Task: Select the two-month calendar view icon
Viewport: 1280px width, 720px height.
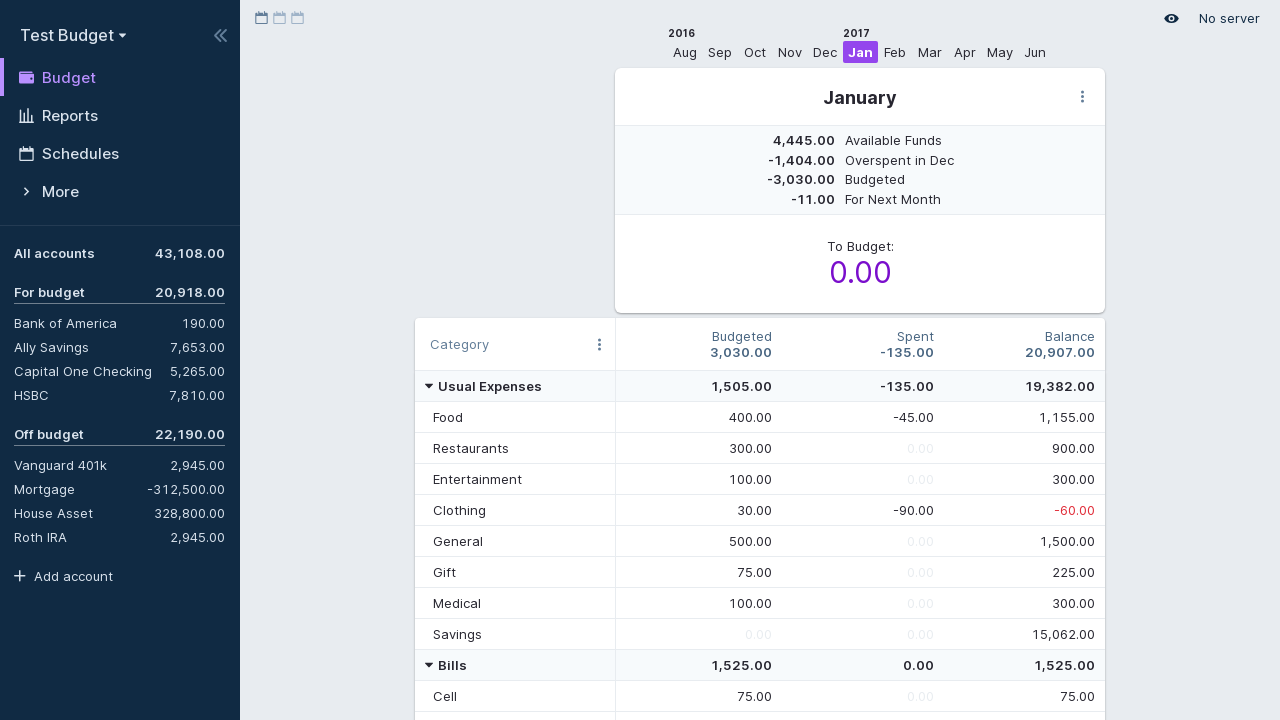Action: pyautogui.click(x=279, y=17)
